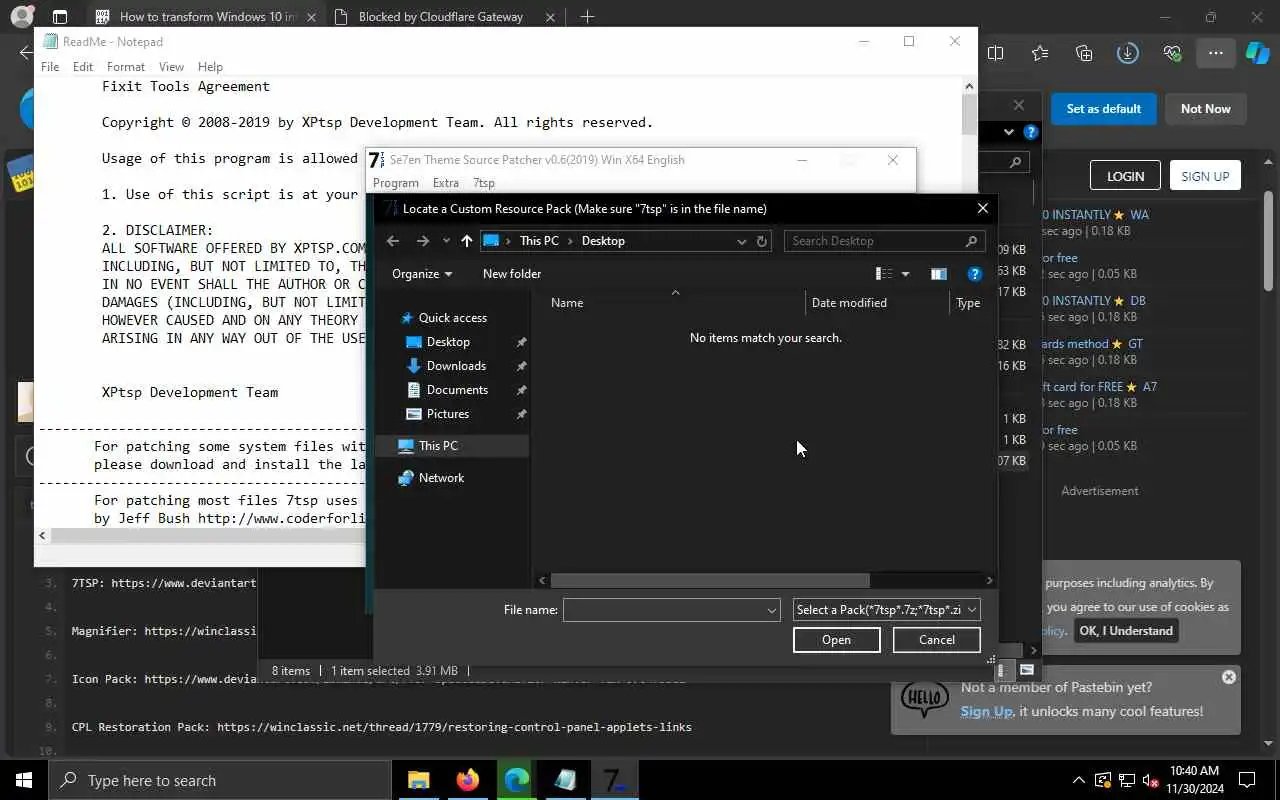Go up one folder level in dialog
Screen dimensions: 1280x800
click(467, 241)
